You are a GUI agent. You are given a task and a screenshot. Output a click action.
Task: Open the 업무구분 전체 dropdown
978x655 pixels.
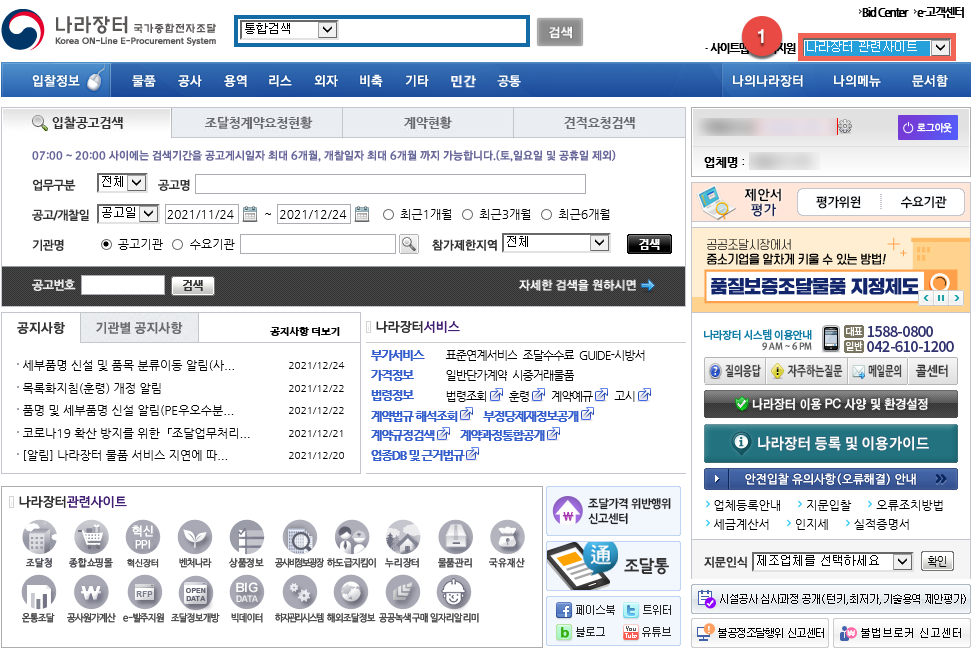click(122, 182)
